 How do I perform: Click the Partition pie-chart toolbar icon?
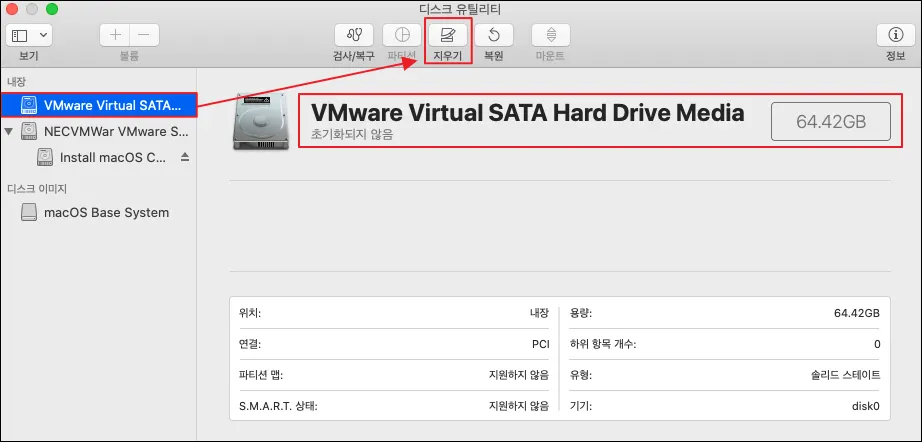click(x=402, y=35)
